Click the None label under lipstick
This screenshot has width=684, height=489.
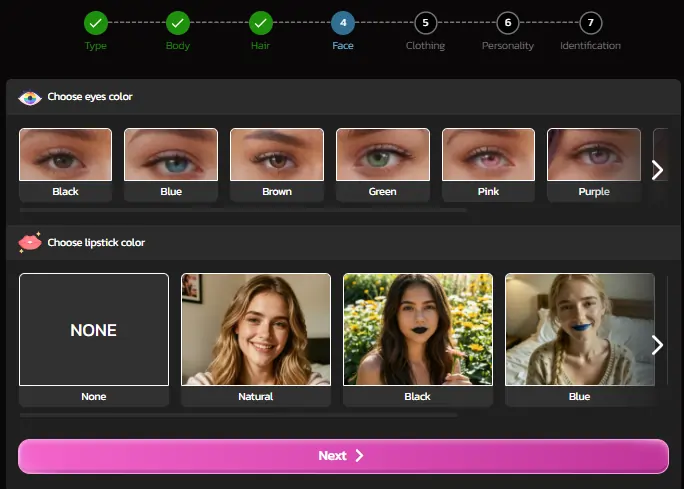pyautogui.click(x=94, y=397)
